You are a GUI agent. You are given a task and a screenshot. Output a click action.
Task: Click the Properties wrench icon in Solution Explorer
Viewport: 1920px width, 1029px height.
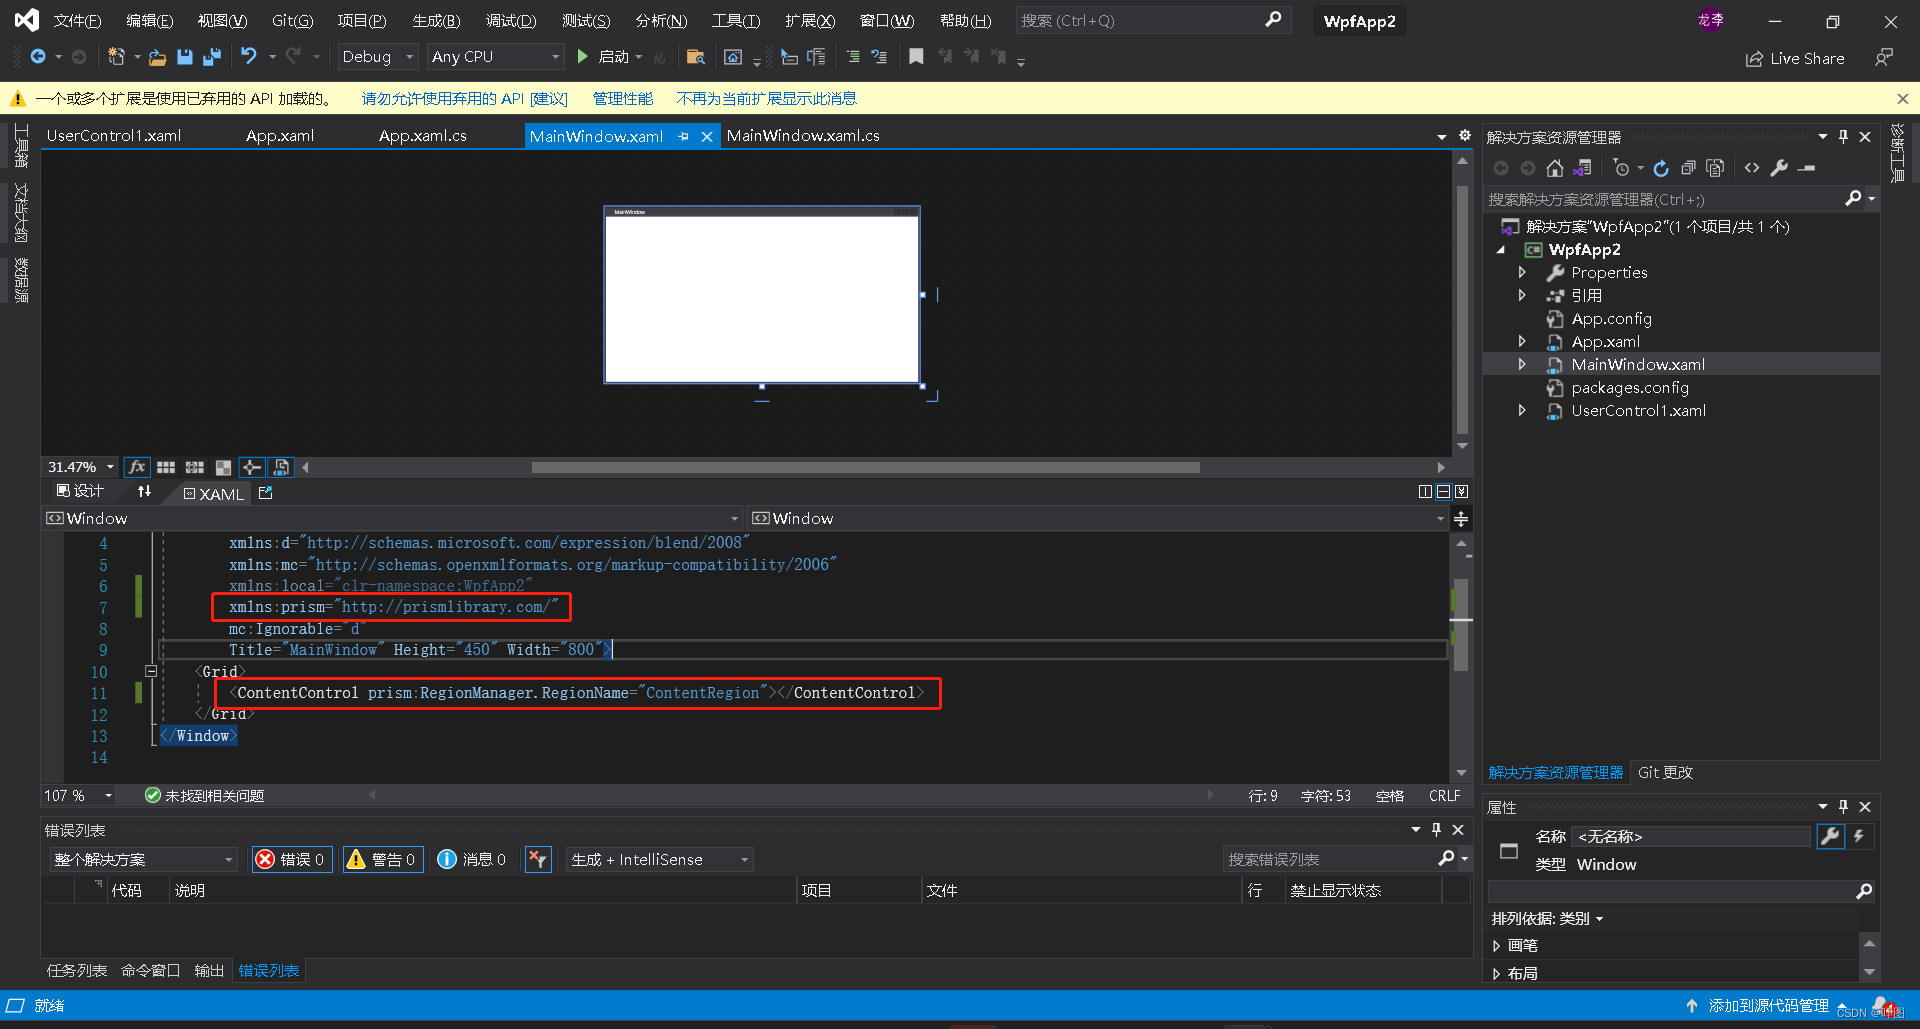1779,168
